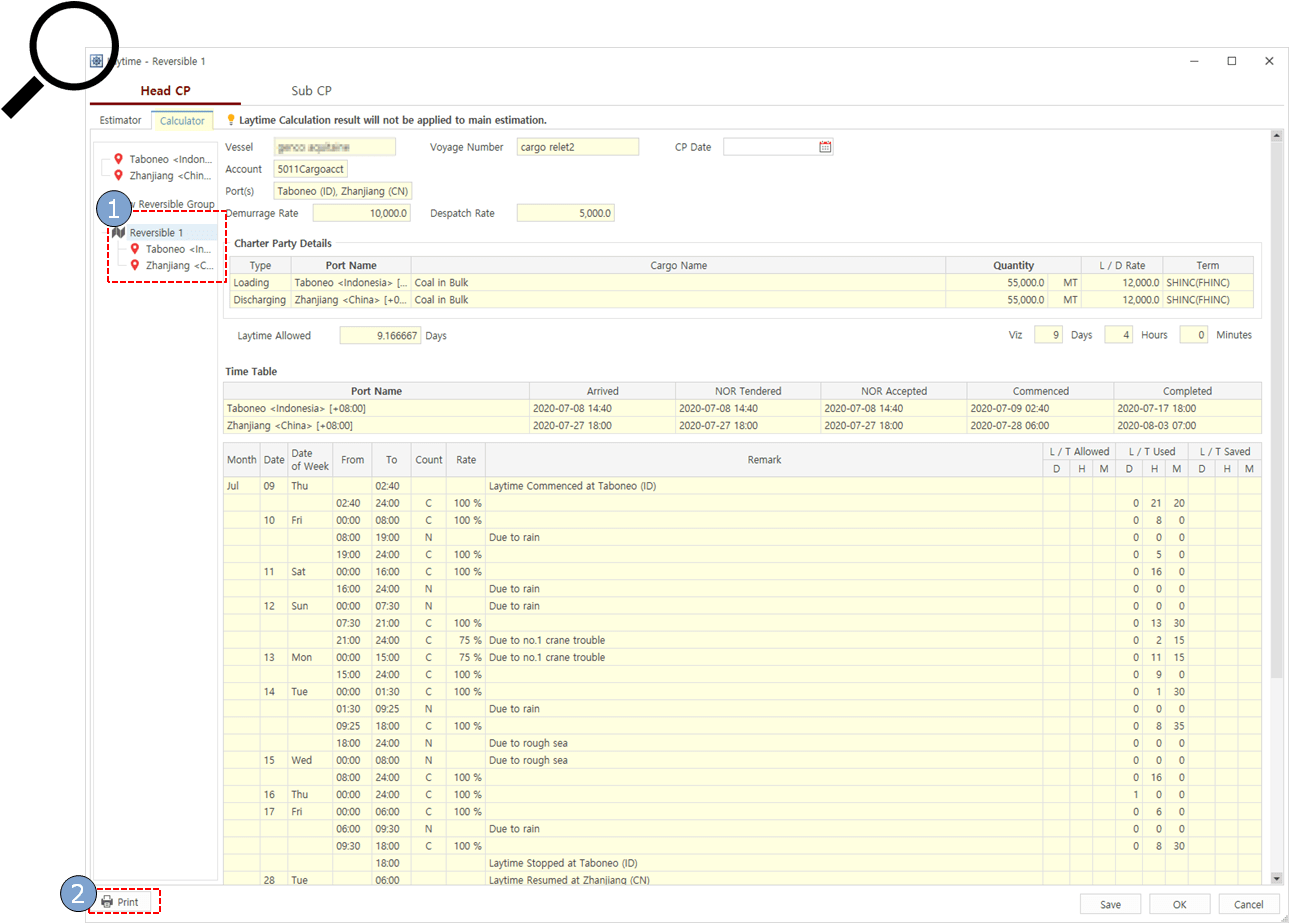Click the Loading type cell in Charter Party Details
1290x924 pixels.
(x=258, y=283)
